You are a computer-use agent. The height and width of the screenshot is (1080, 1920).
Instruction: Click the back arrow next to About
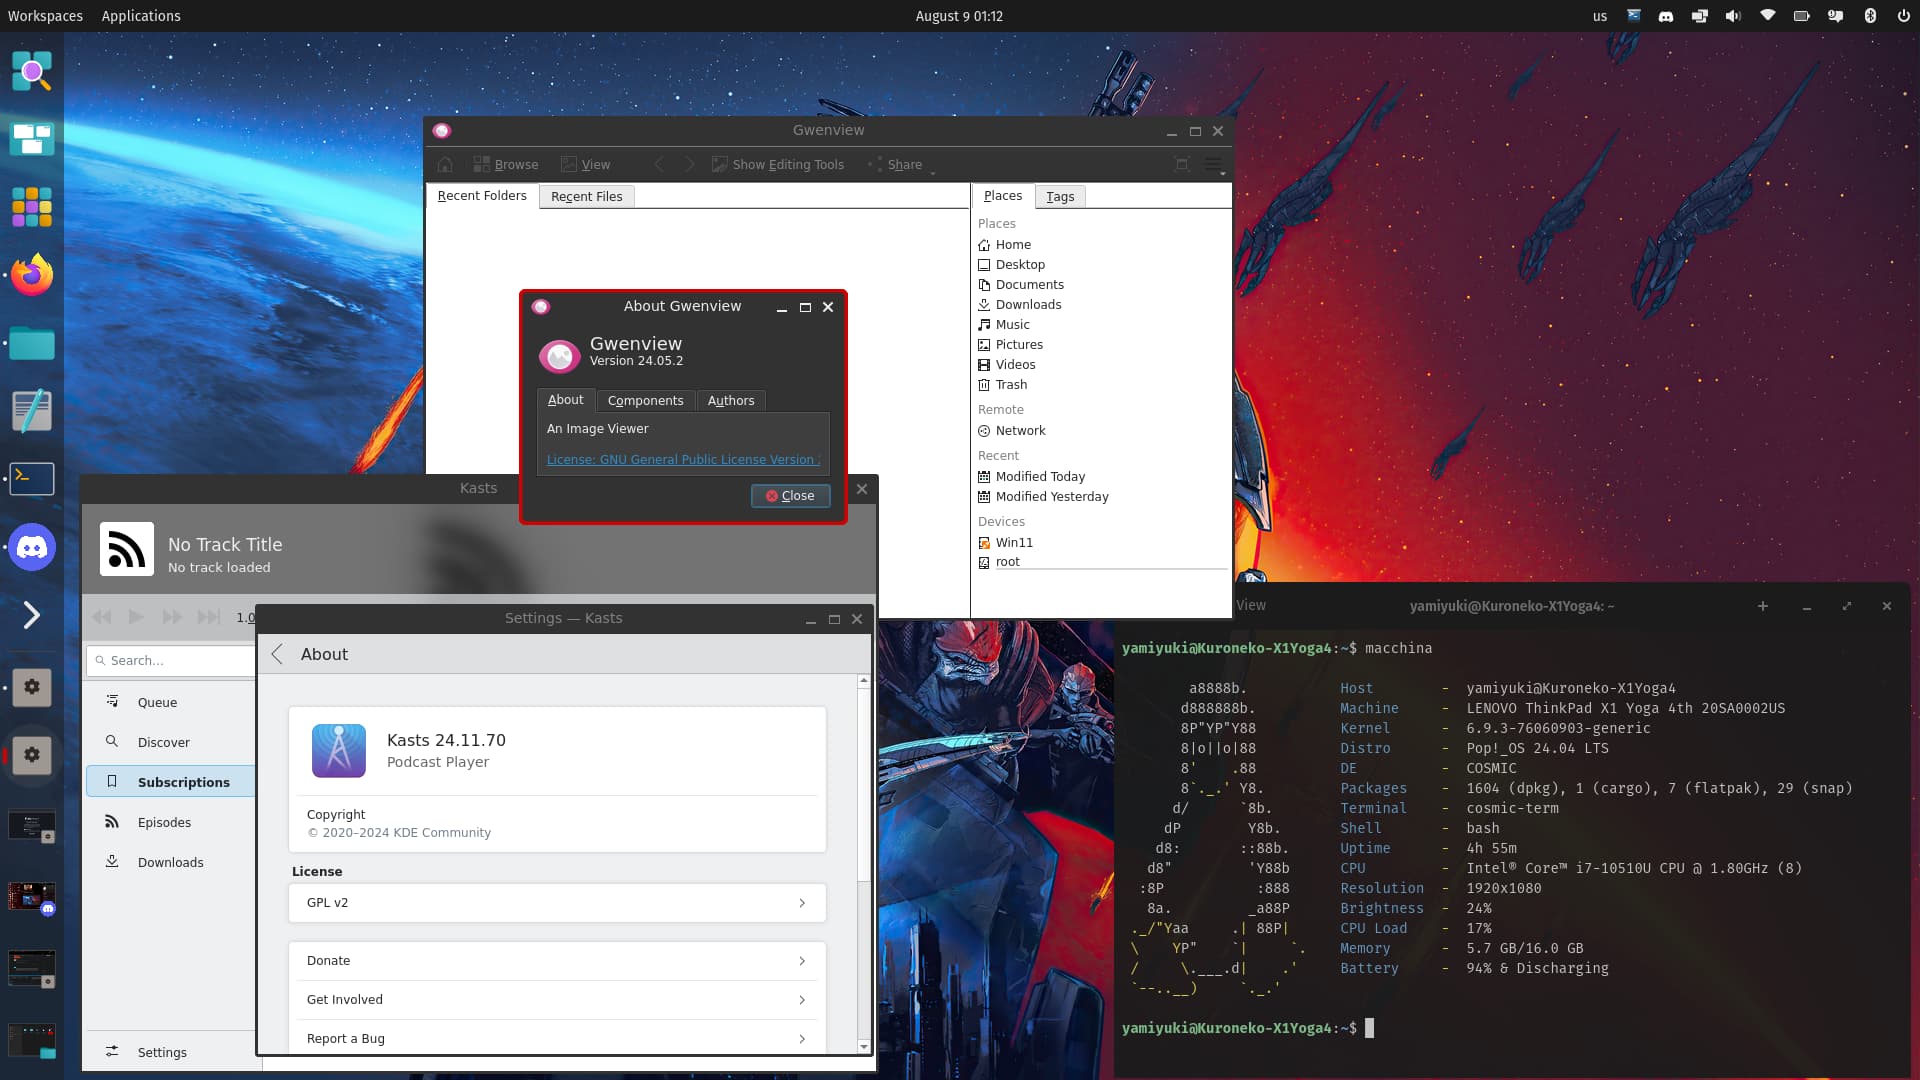point(278,654)
